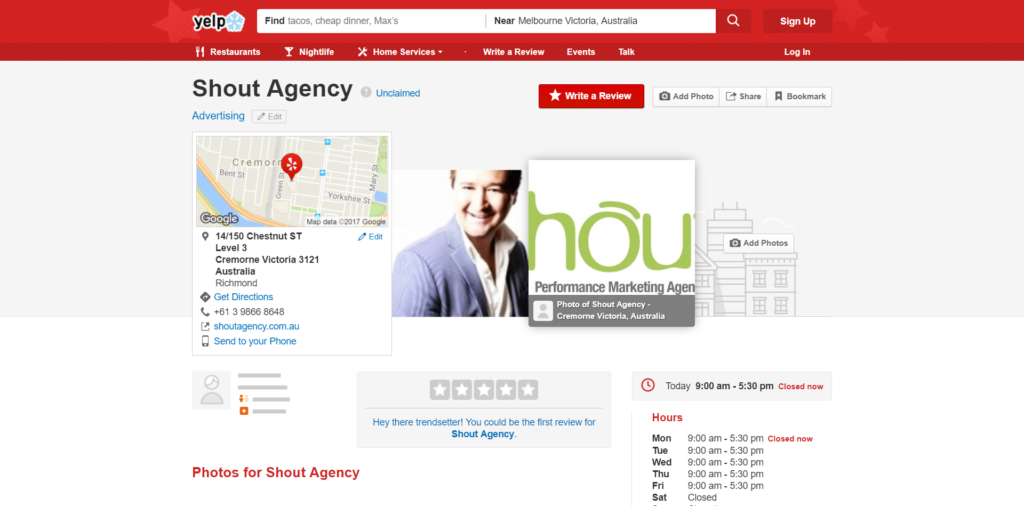This screenshot has width=1024, height=506.
Task: Click the question mark icon beside Unclaimed
Action: [366, 93]
